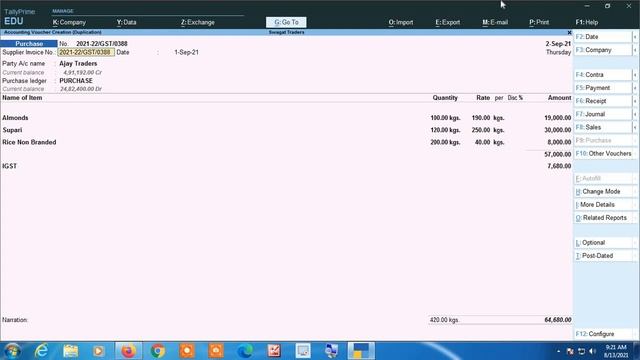Switch to F8: Sales voucher
Viewport: 640px width, 360px height.
pyautogui.click(x=602, y=127)
